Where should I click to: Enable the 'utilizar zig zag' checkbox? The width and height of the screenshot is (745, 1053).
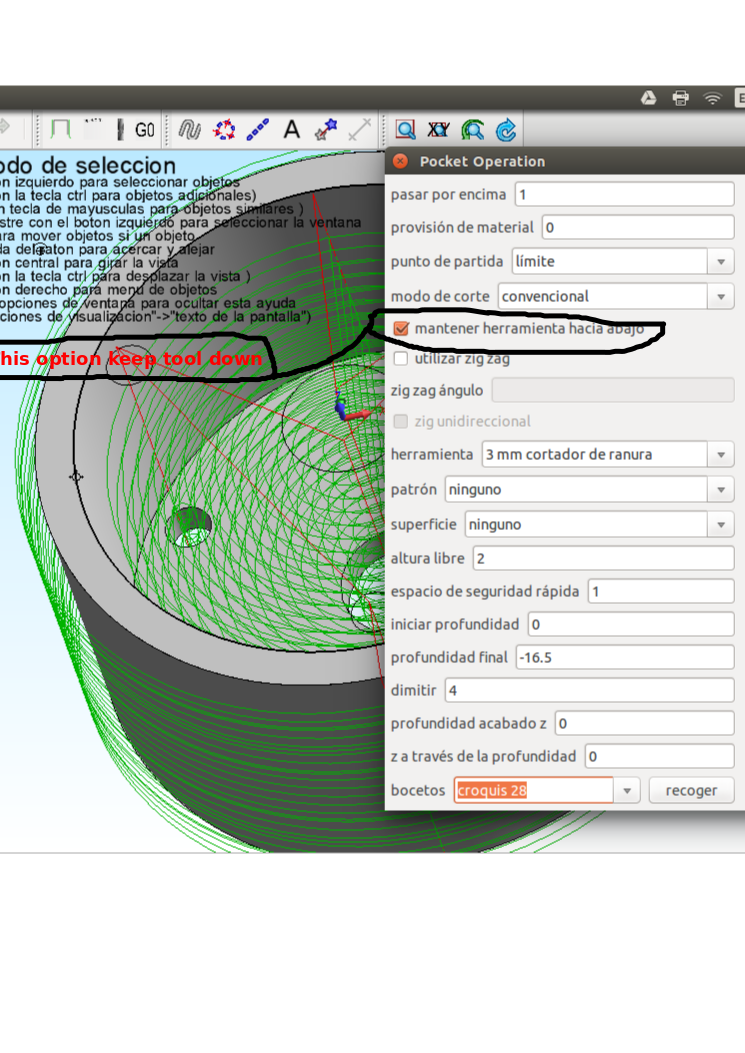pyautogui.click(x=402, y=358)
